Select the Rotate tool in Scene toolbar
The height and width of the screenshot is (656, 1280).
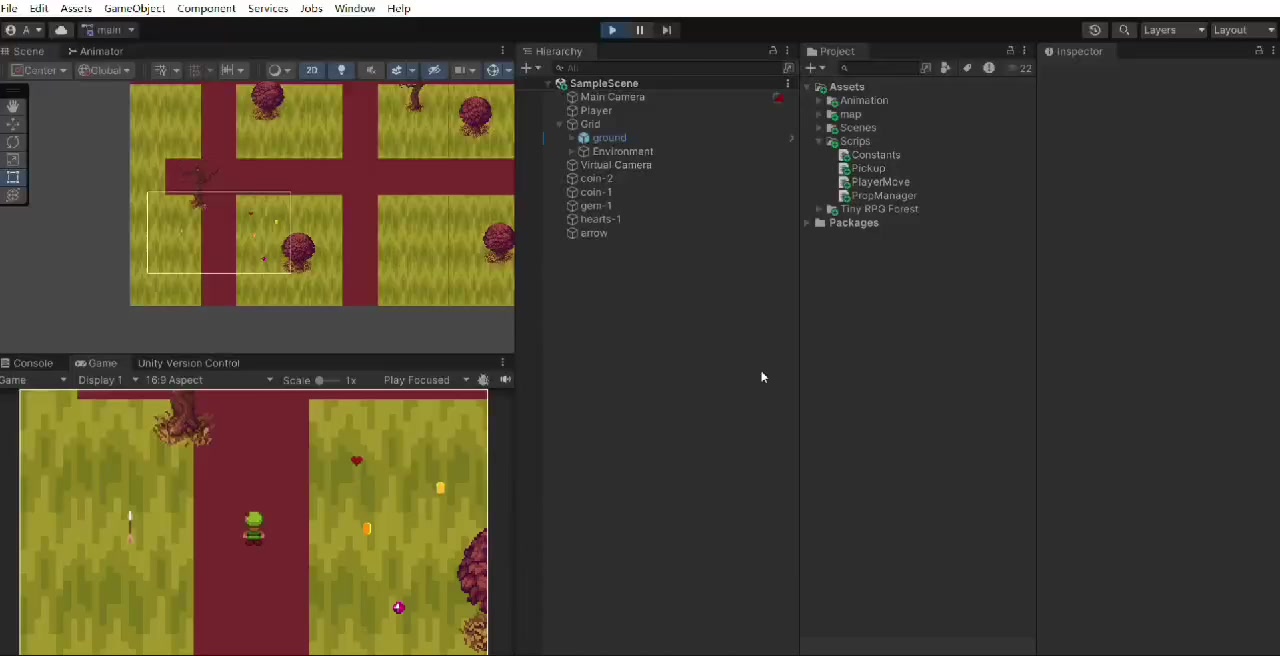click(13, 142)
